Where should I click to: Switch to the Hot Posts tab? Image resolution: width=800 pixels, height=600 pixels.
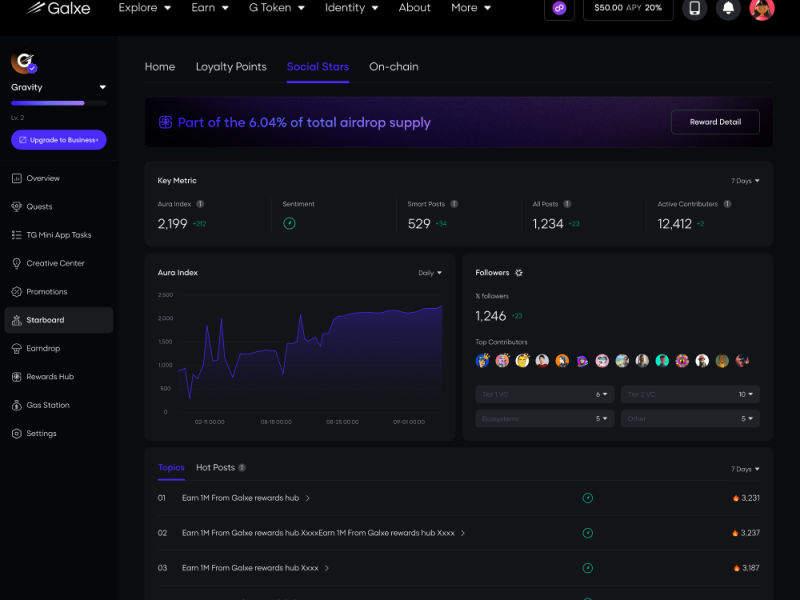(x=215, y=468)
